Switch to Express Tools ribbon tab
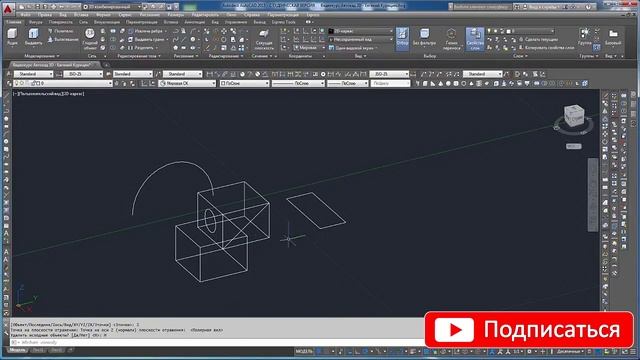 [283, 22]
